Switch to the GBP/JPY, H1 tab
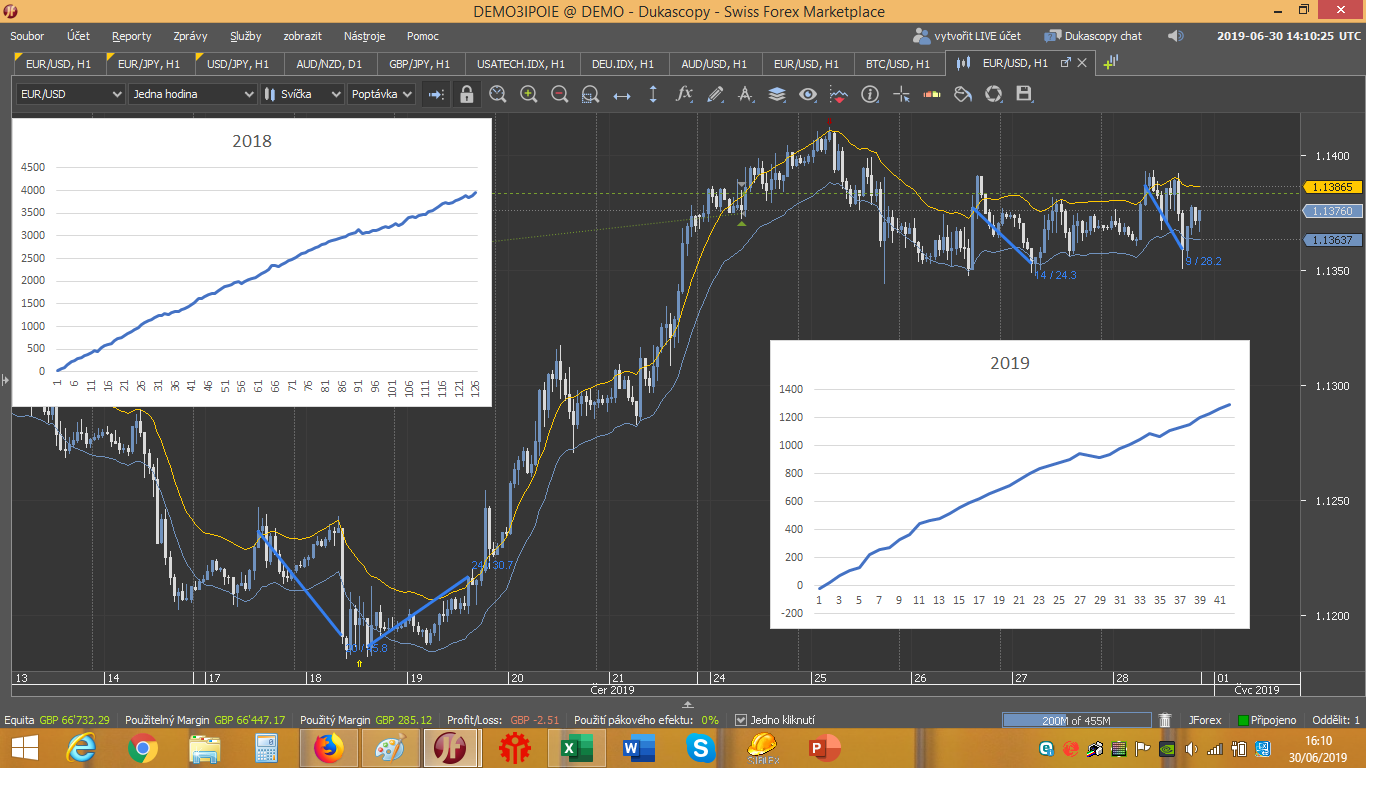1399x794 pixels. click(419, 63)
